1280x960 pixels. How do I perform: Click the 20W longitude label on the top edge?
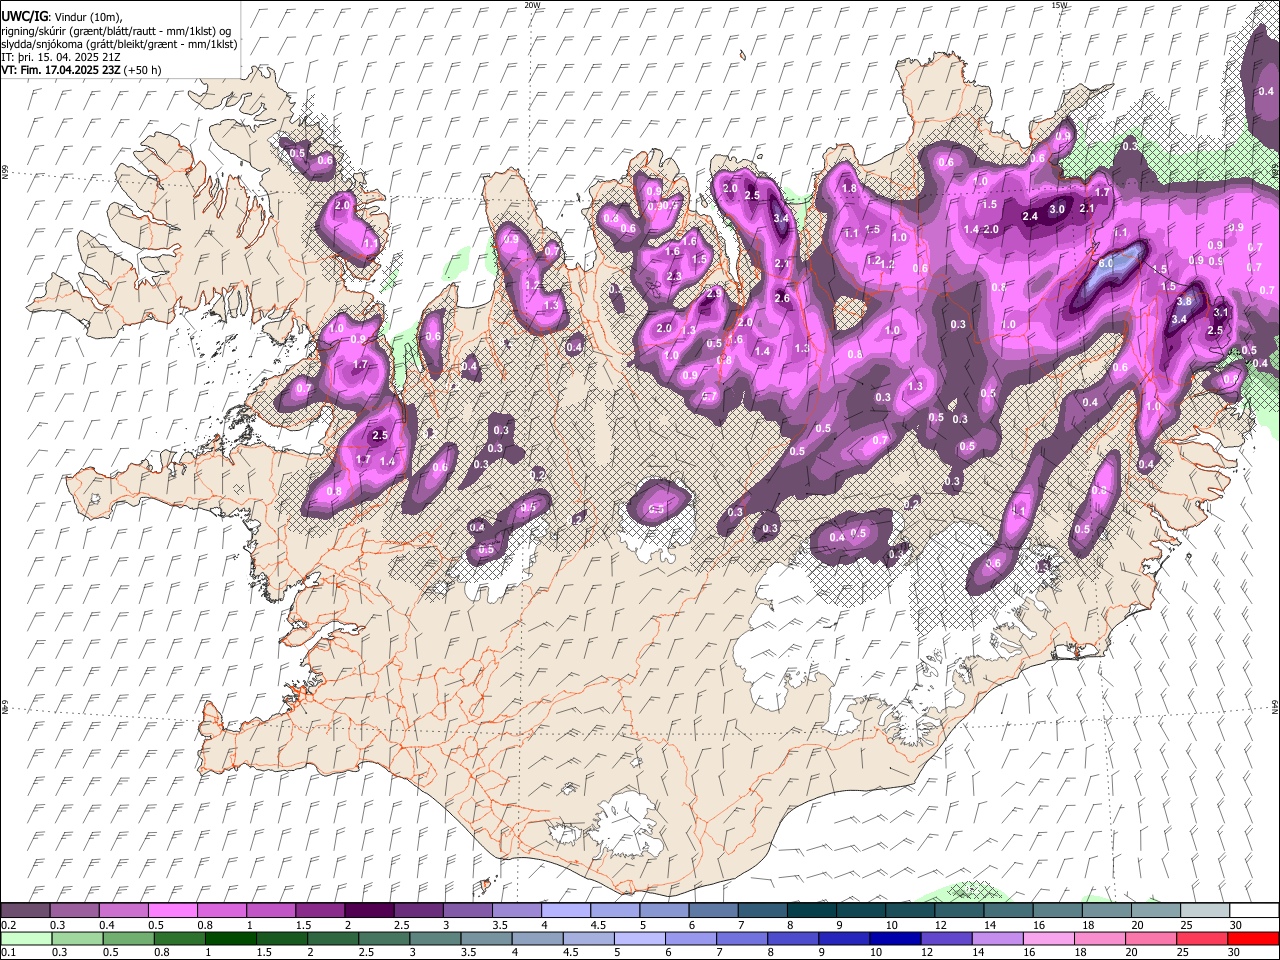pos(532,5)
